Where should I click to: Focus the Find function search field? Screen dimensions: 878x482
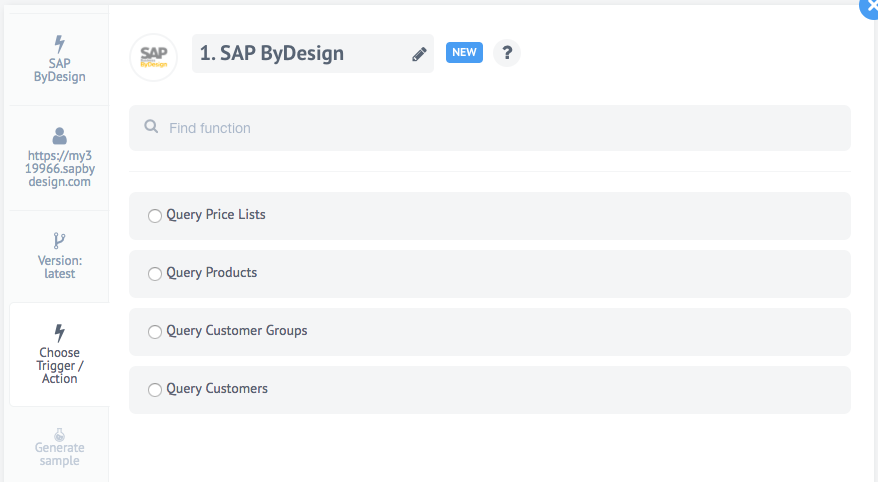(x=489, y=128)
